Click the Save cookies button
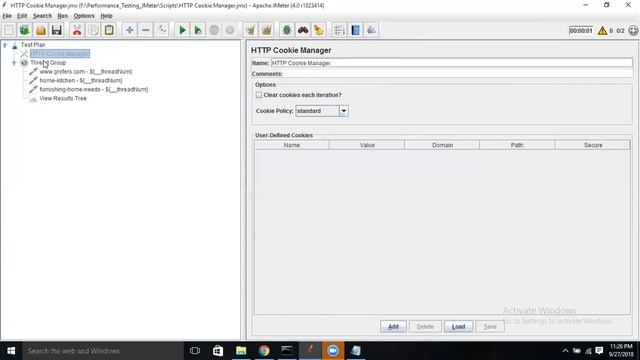Image resolution: width=640 pixels, height=360 pixels. coord(490,327)
